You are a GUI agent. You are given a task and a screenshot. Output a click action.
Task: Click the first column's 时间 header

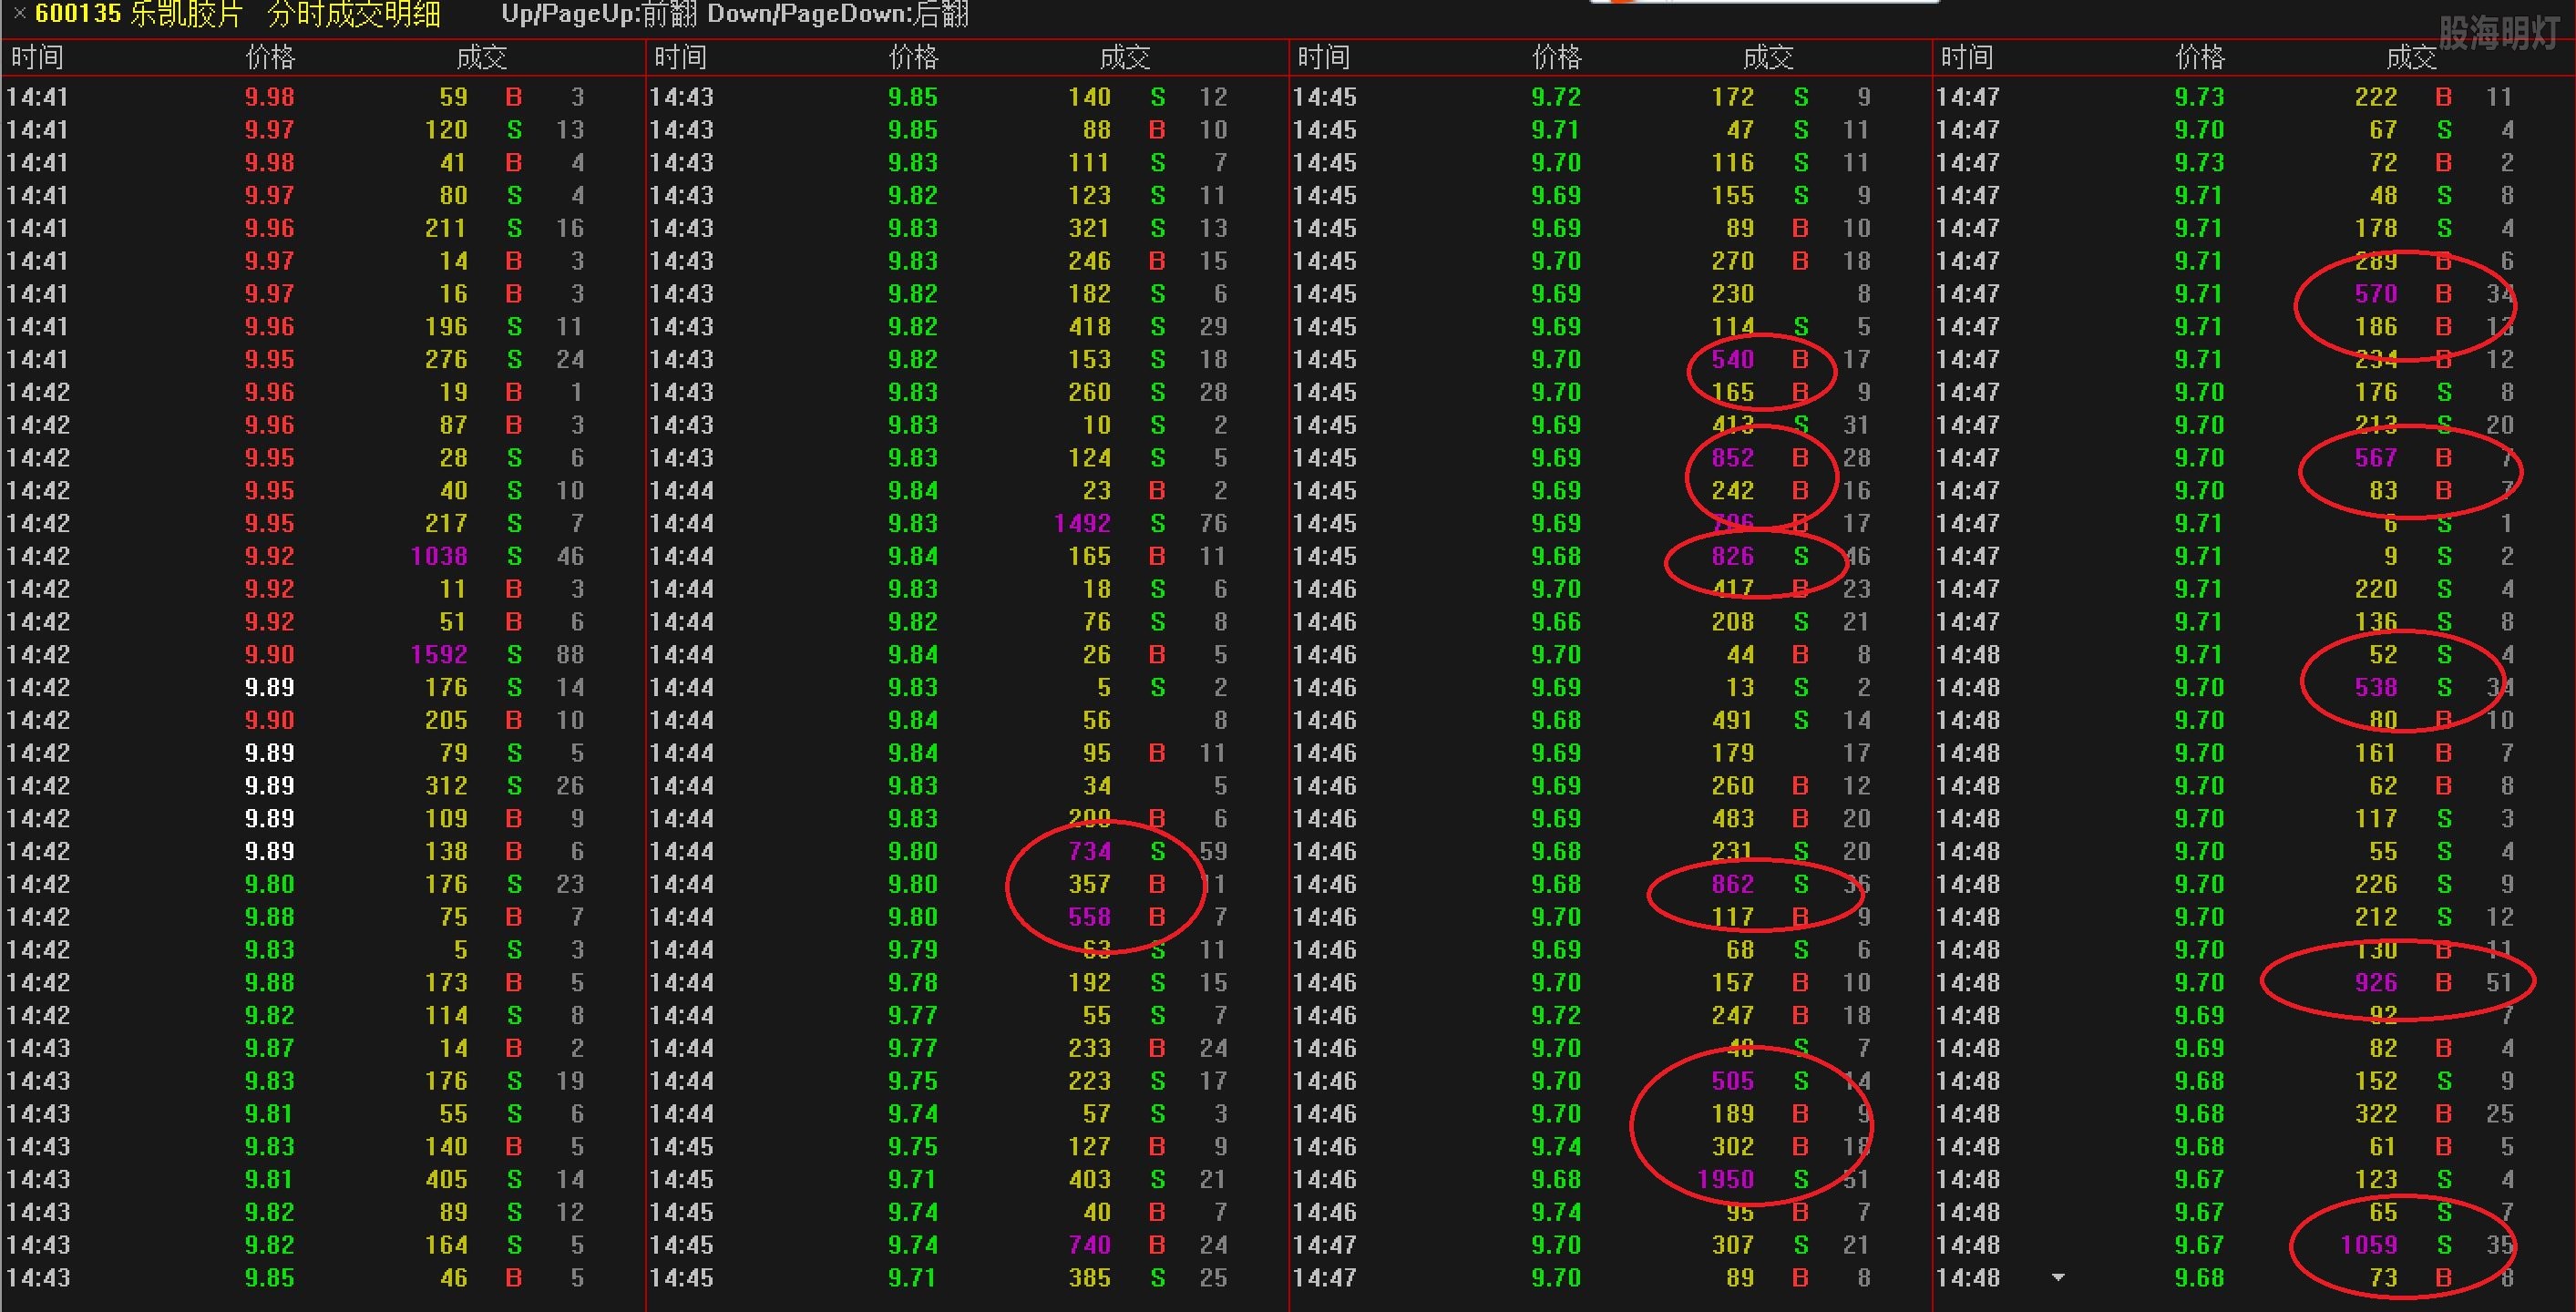click(38, 58)
